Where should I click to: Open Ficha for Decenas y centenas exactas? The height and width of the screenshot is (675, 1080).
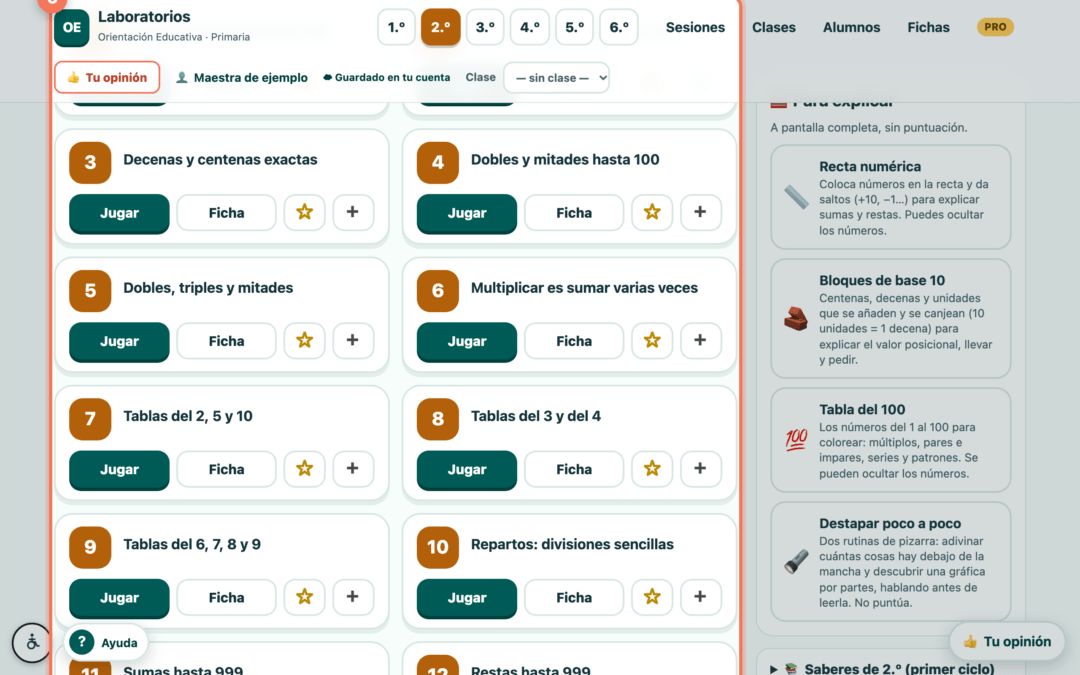coord(227,213)
